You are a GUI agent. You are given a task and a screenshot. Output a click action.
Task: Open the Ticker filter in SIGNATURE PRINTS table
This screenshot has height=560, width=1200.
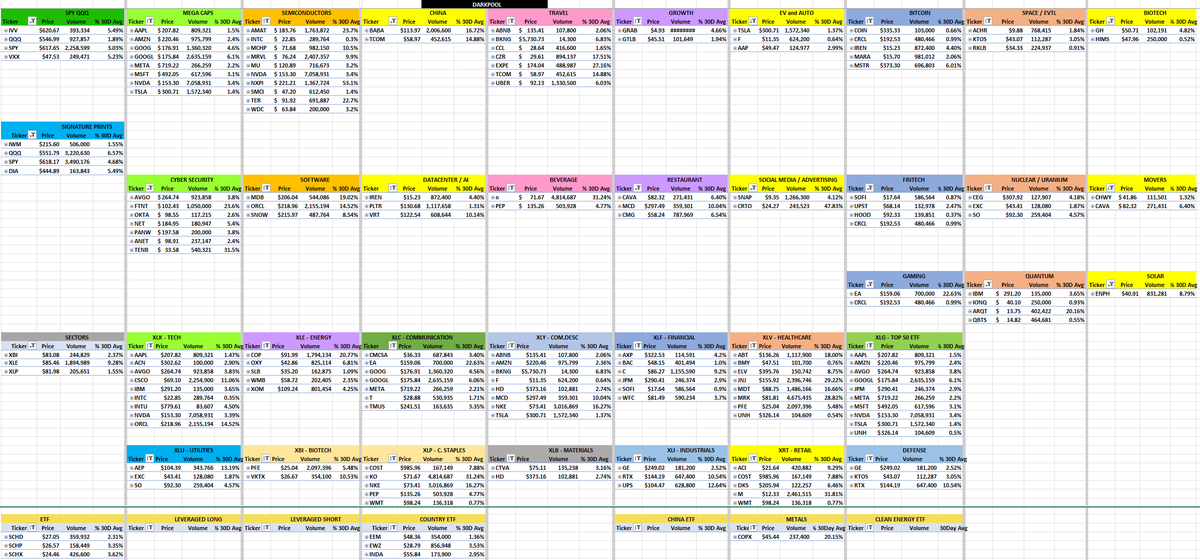click(x=32, y=134)
